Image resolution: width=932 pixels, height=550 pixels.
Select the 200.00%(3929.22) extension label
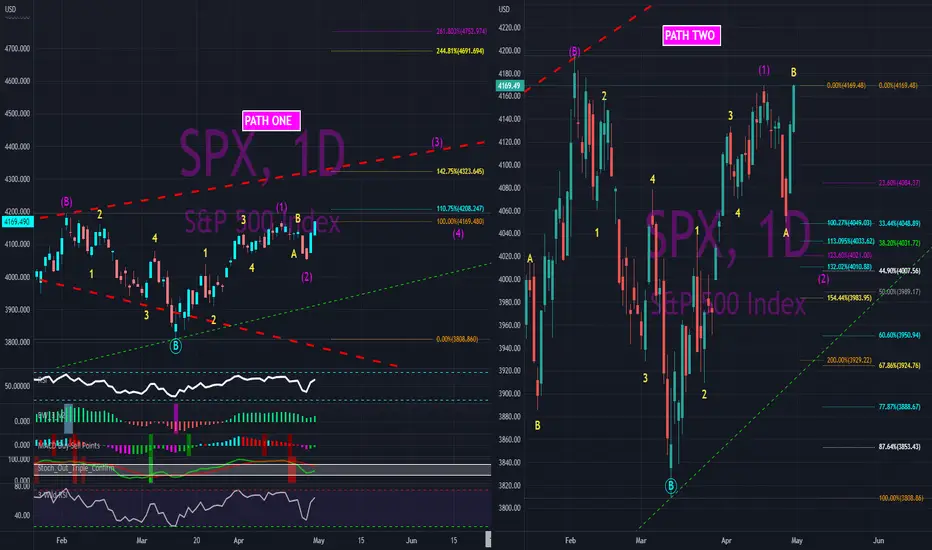[849, 360]
